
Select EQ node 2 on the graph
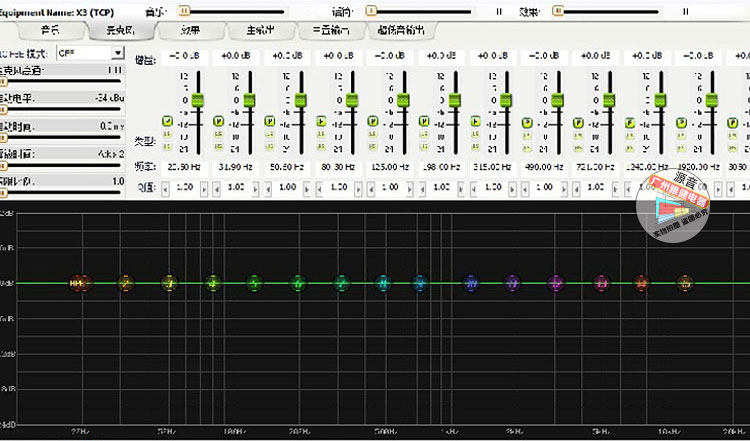click(125, 283)
